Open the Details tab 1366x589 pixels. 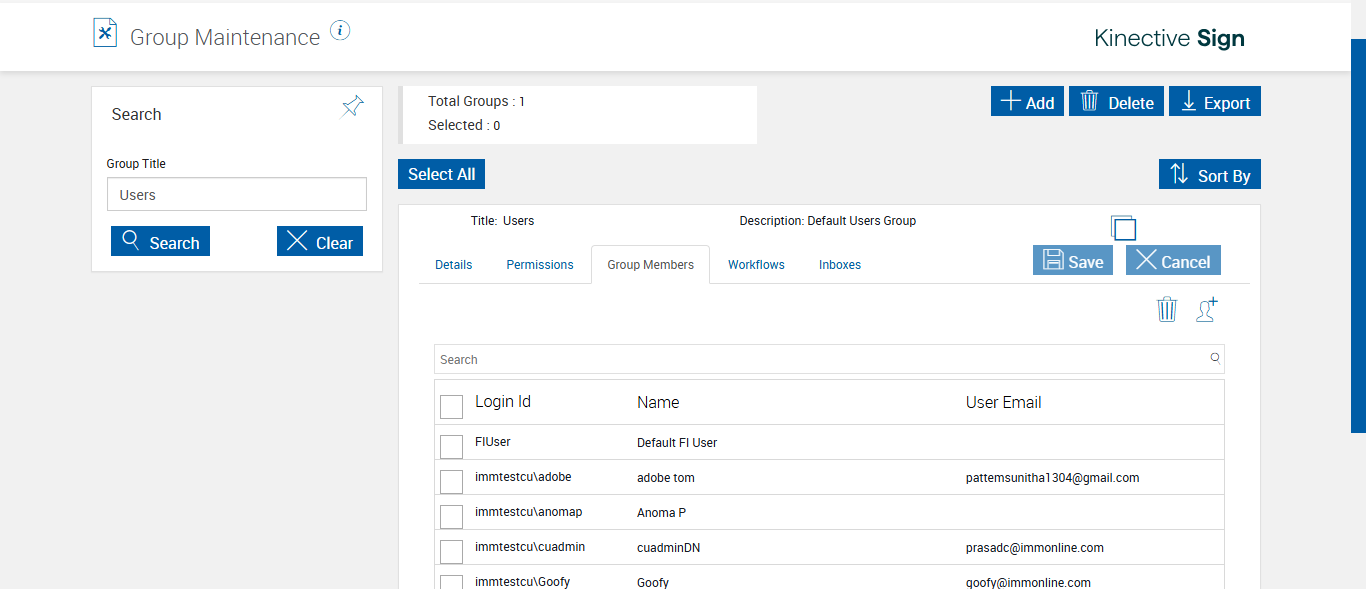pyautogui.click(x=454, y=265)
